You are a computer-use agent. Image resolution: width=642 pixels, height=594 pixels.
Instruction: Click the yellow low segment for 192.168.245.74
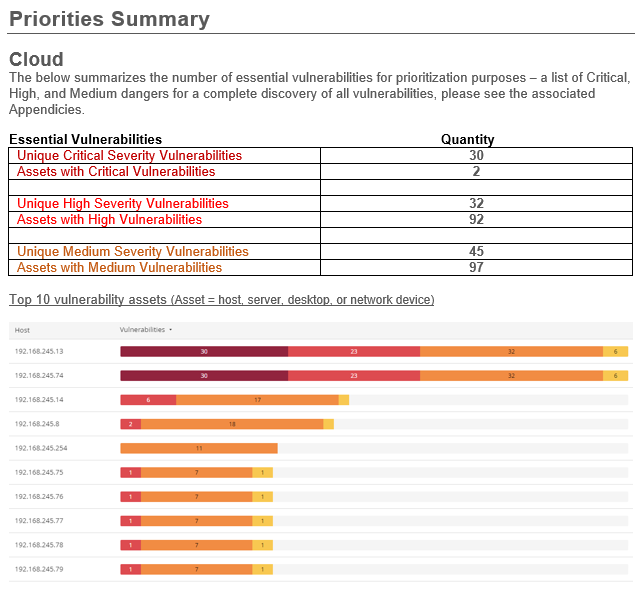point(615,376)
